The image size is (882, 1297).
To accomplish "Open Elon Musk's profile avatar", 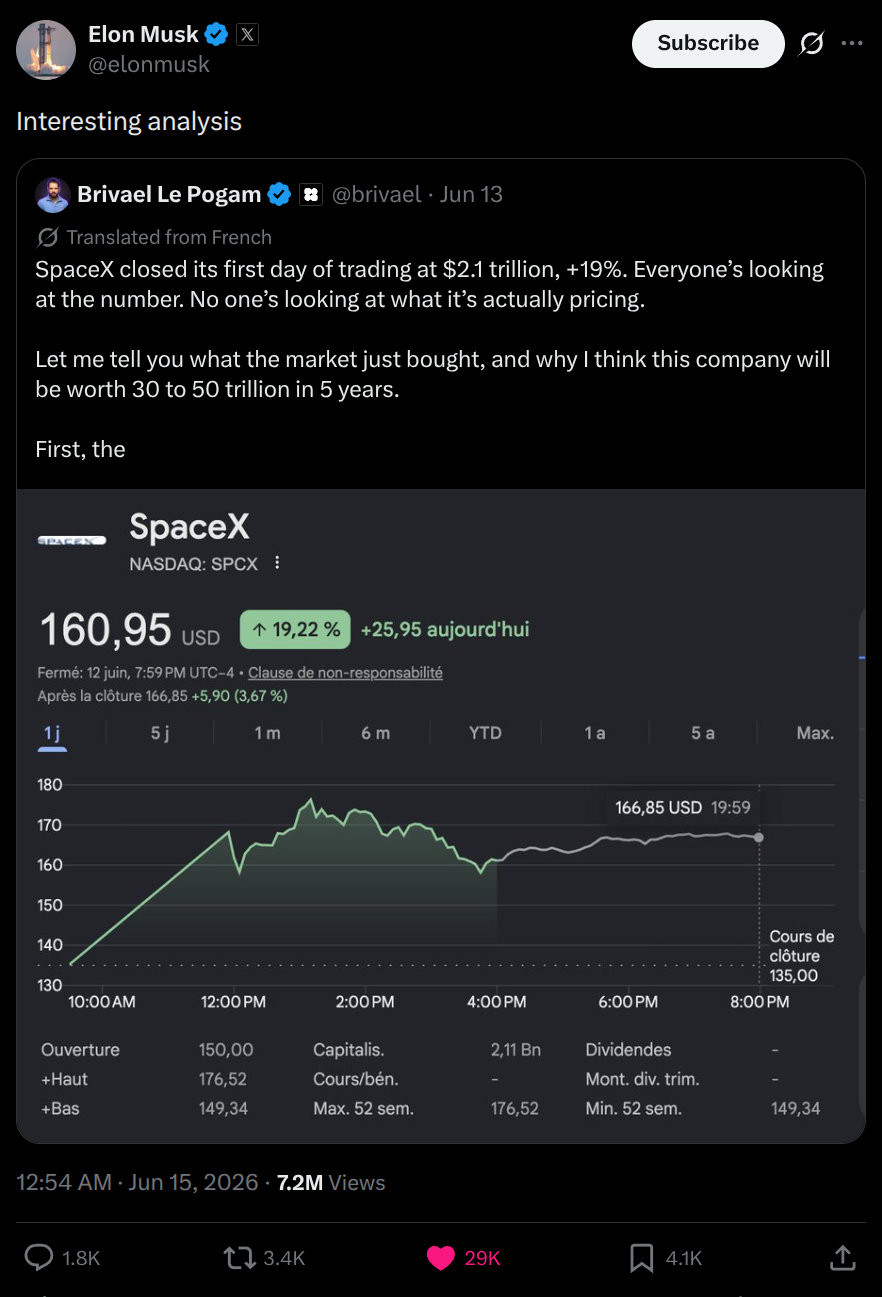I will [x=46, y=49].
